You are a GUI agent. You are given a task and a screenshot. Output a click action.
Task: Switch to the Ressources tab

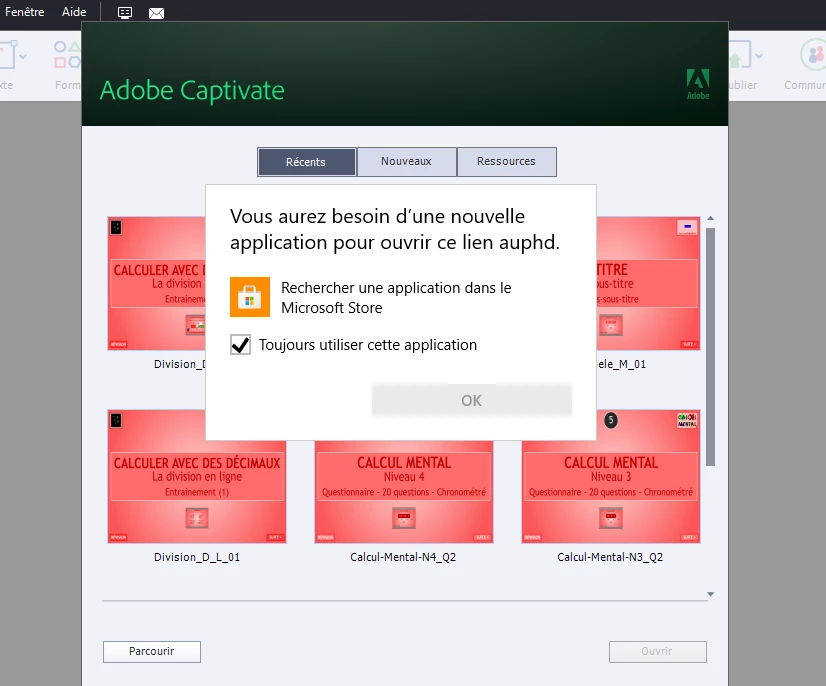click(x=506, y=161)
